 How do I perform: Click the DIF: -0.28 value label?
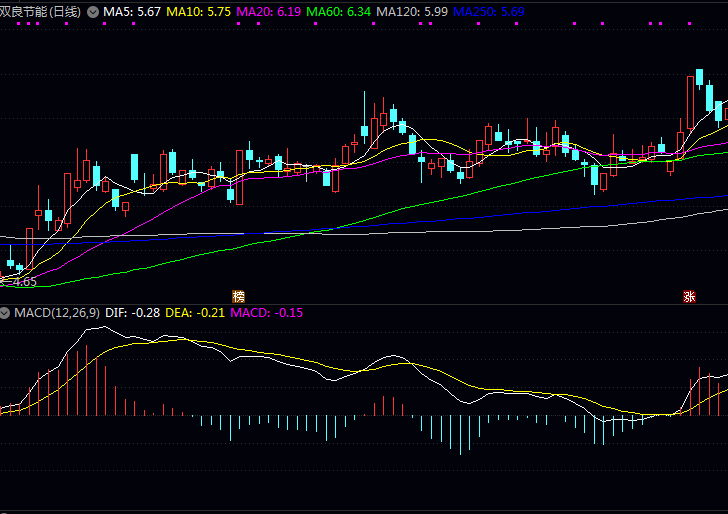pyautogui.click(x=133, y=313)
